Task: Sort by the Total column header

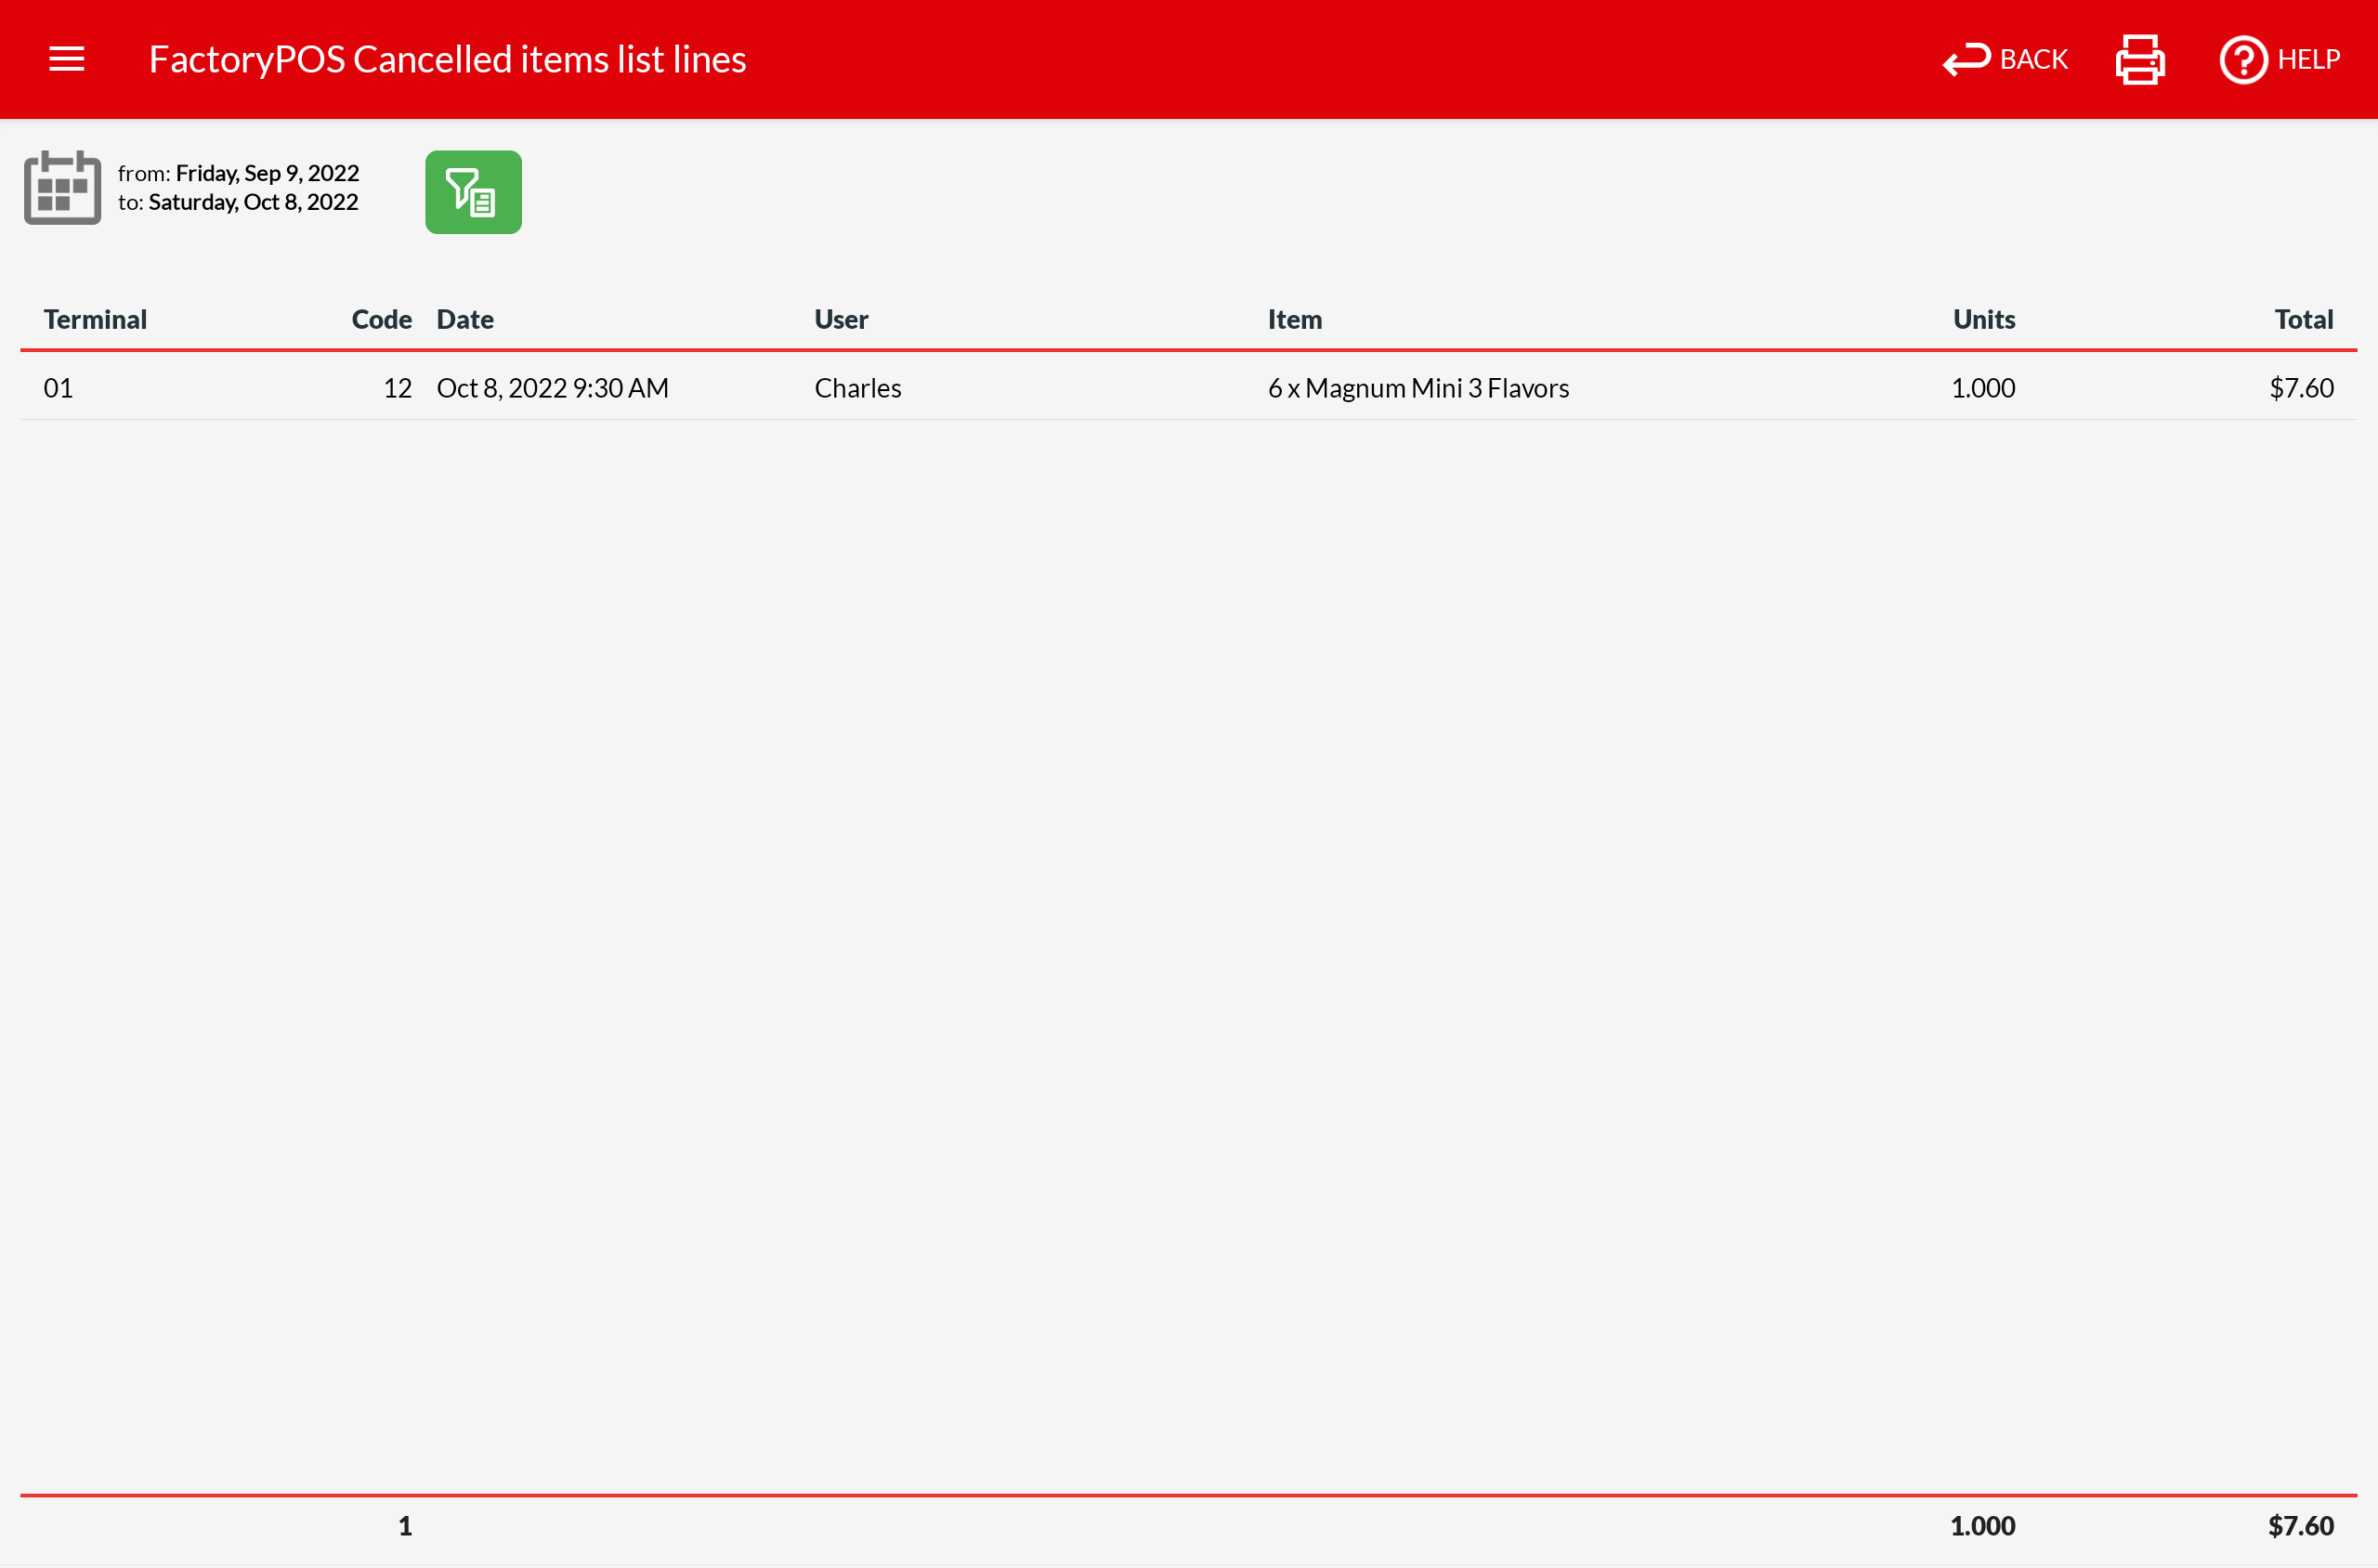Action: tap(2303, 319)
